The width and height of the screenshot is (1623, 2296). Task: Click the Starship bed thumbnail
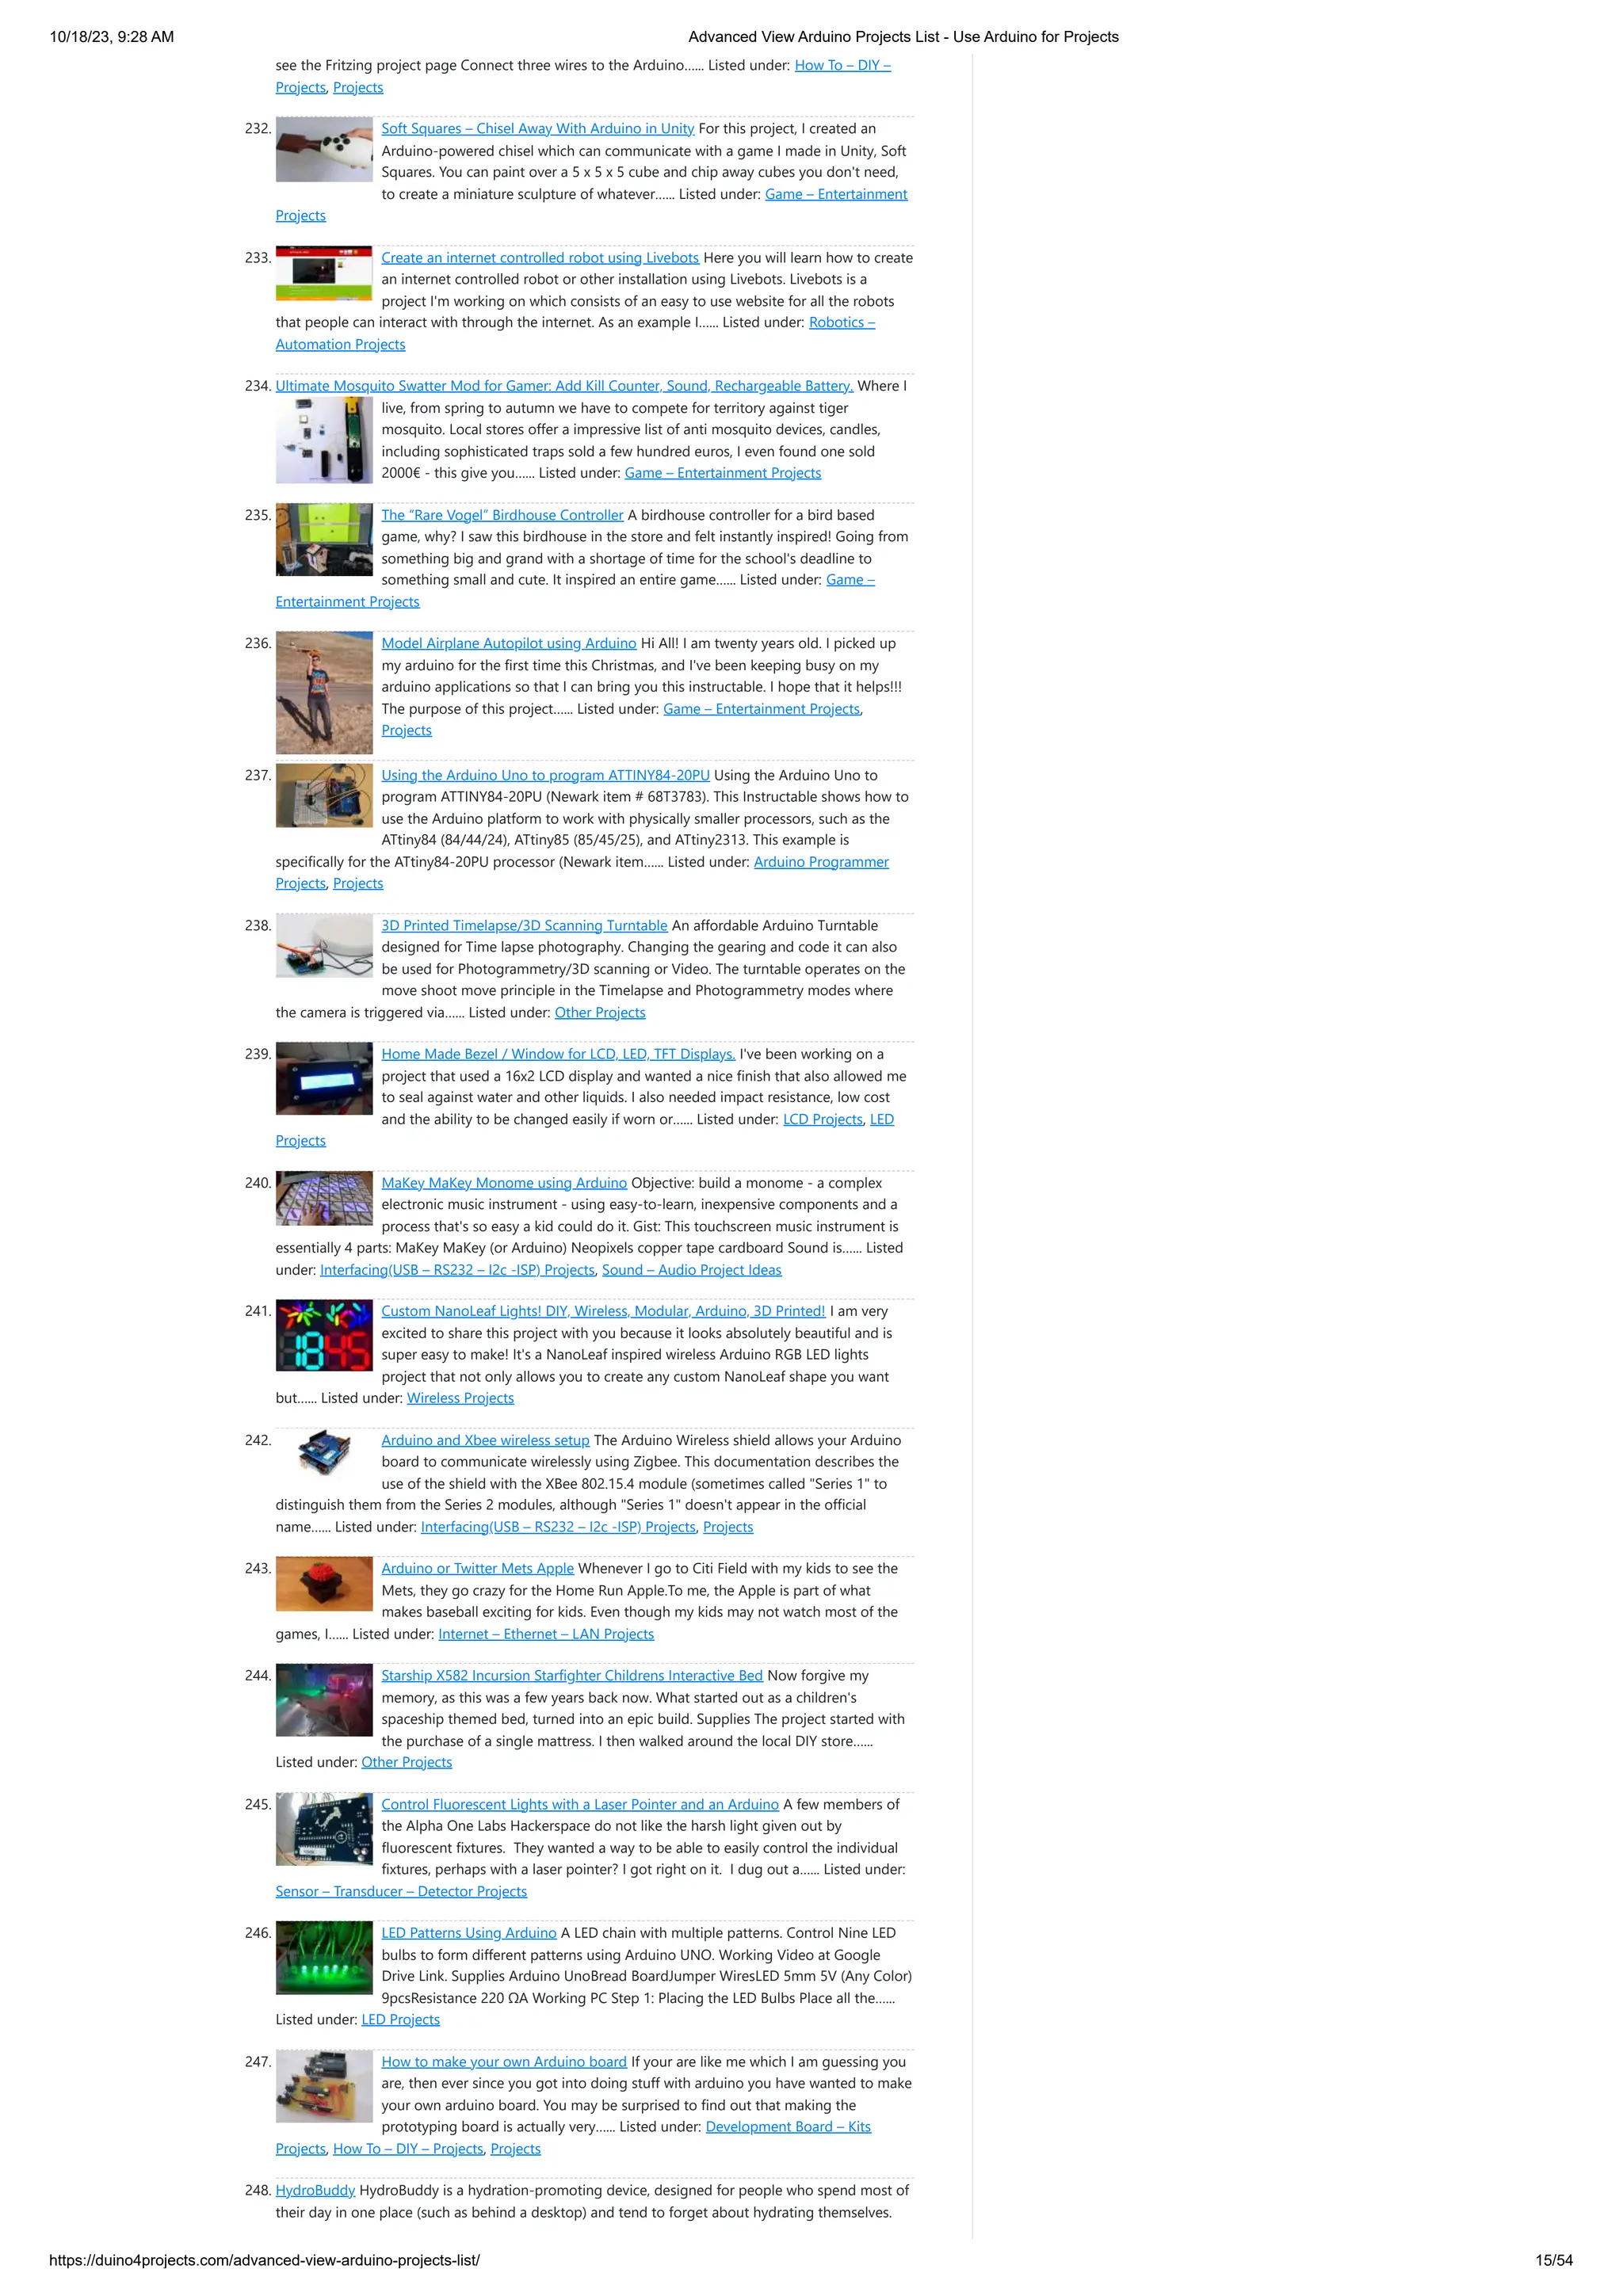324,1700
